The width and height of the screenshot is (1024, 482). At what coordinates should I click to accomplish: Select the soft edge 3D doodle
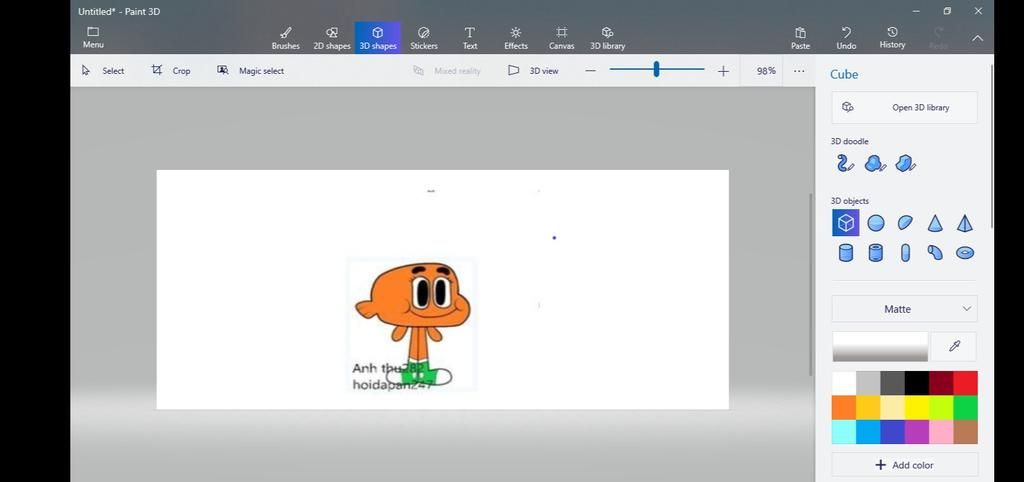(x=874, y=163)
